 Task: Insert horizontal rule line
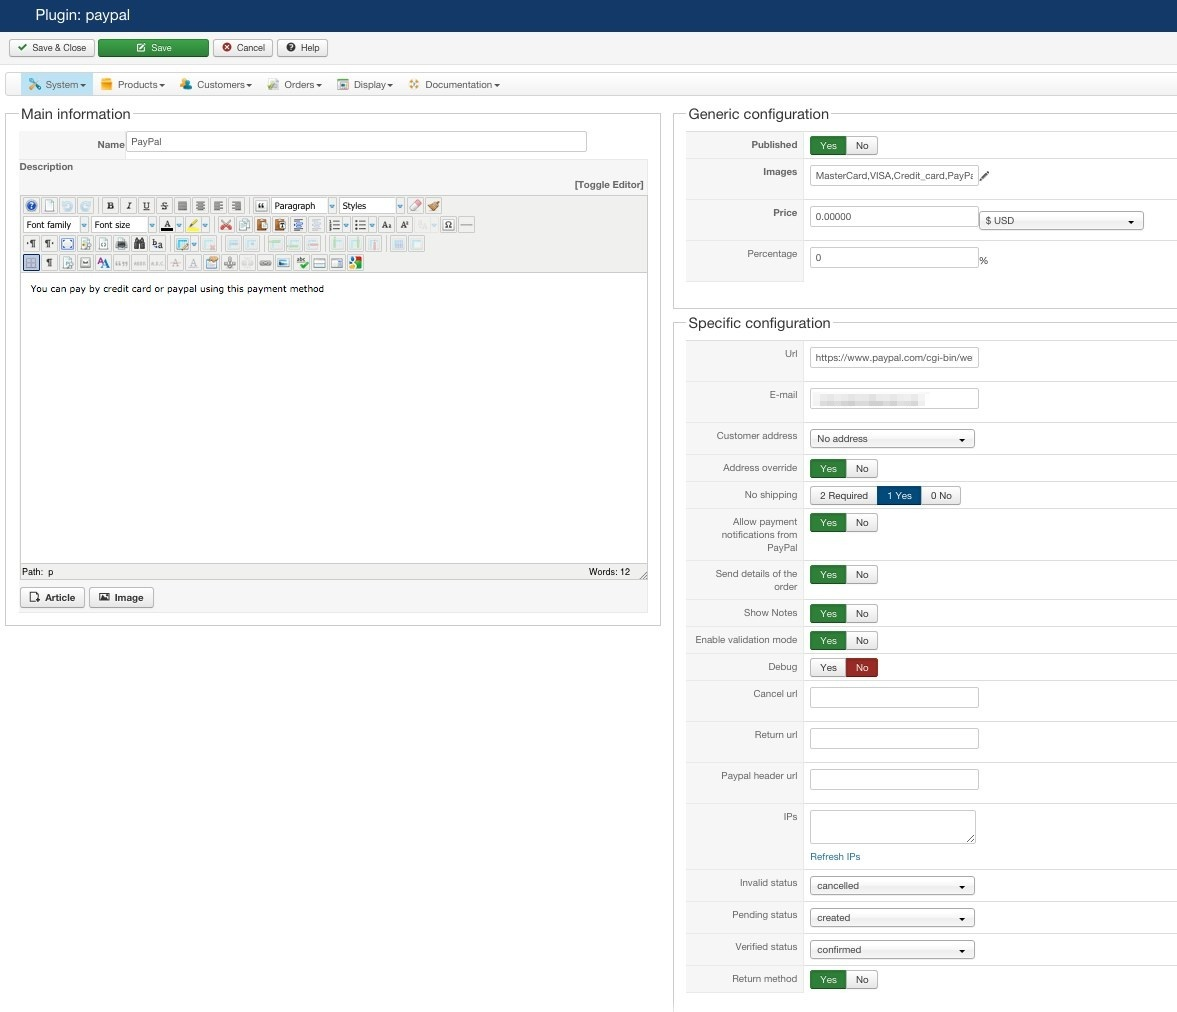click(x=466, y=224)
